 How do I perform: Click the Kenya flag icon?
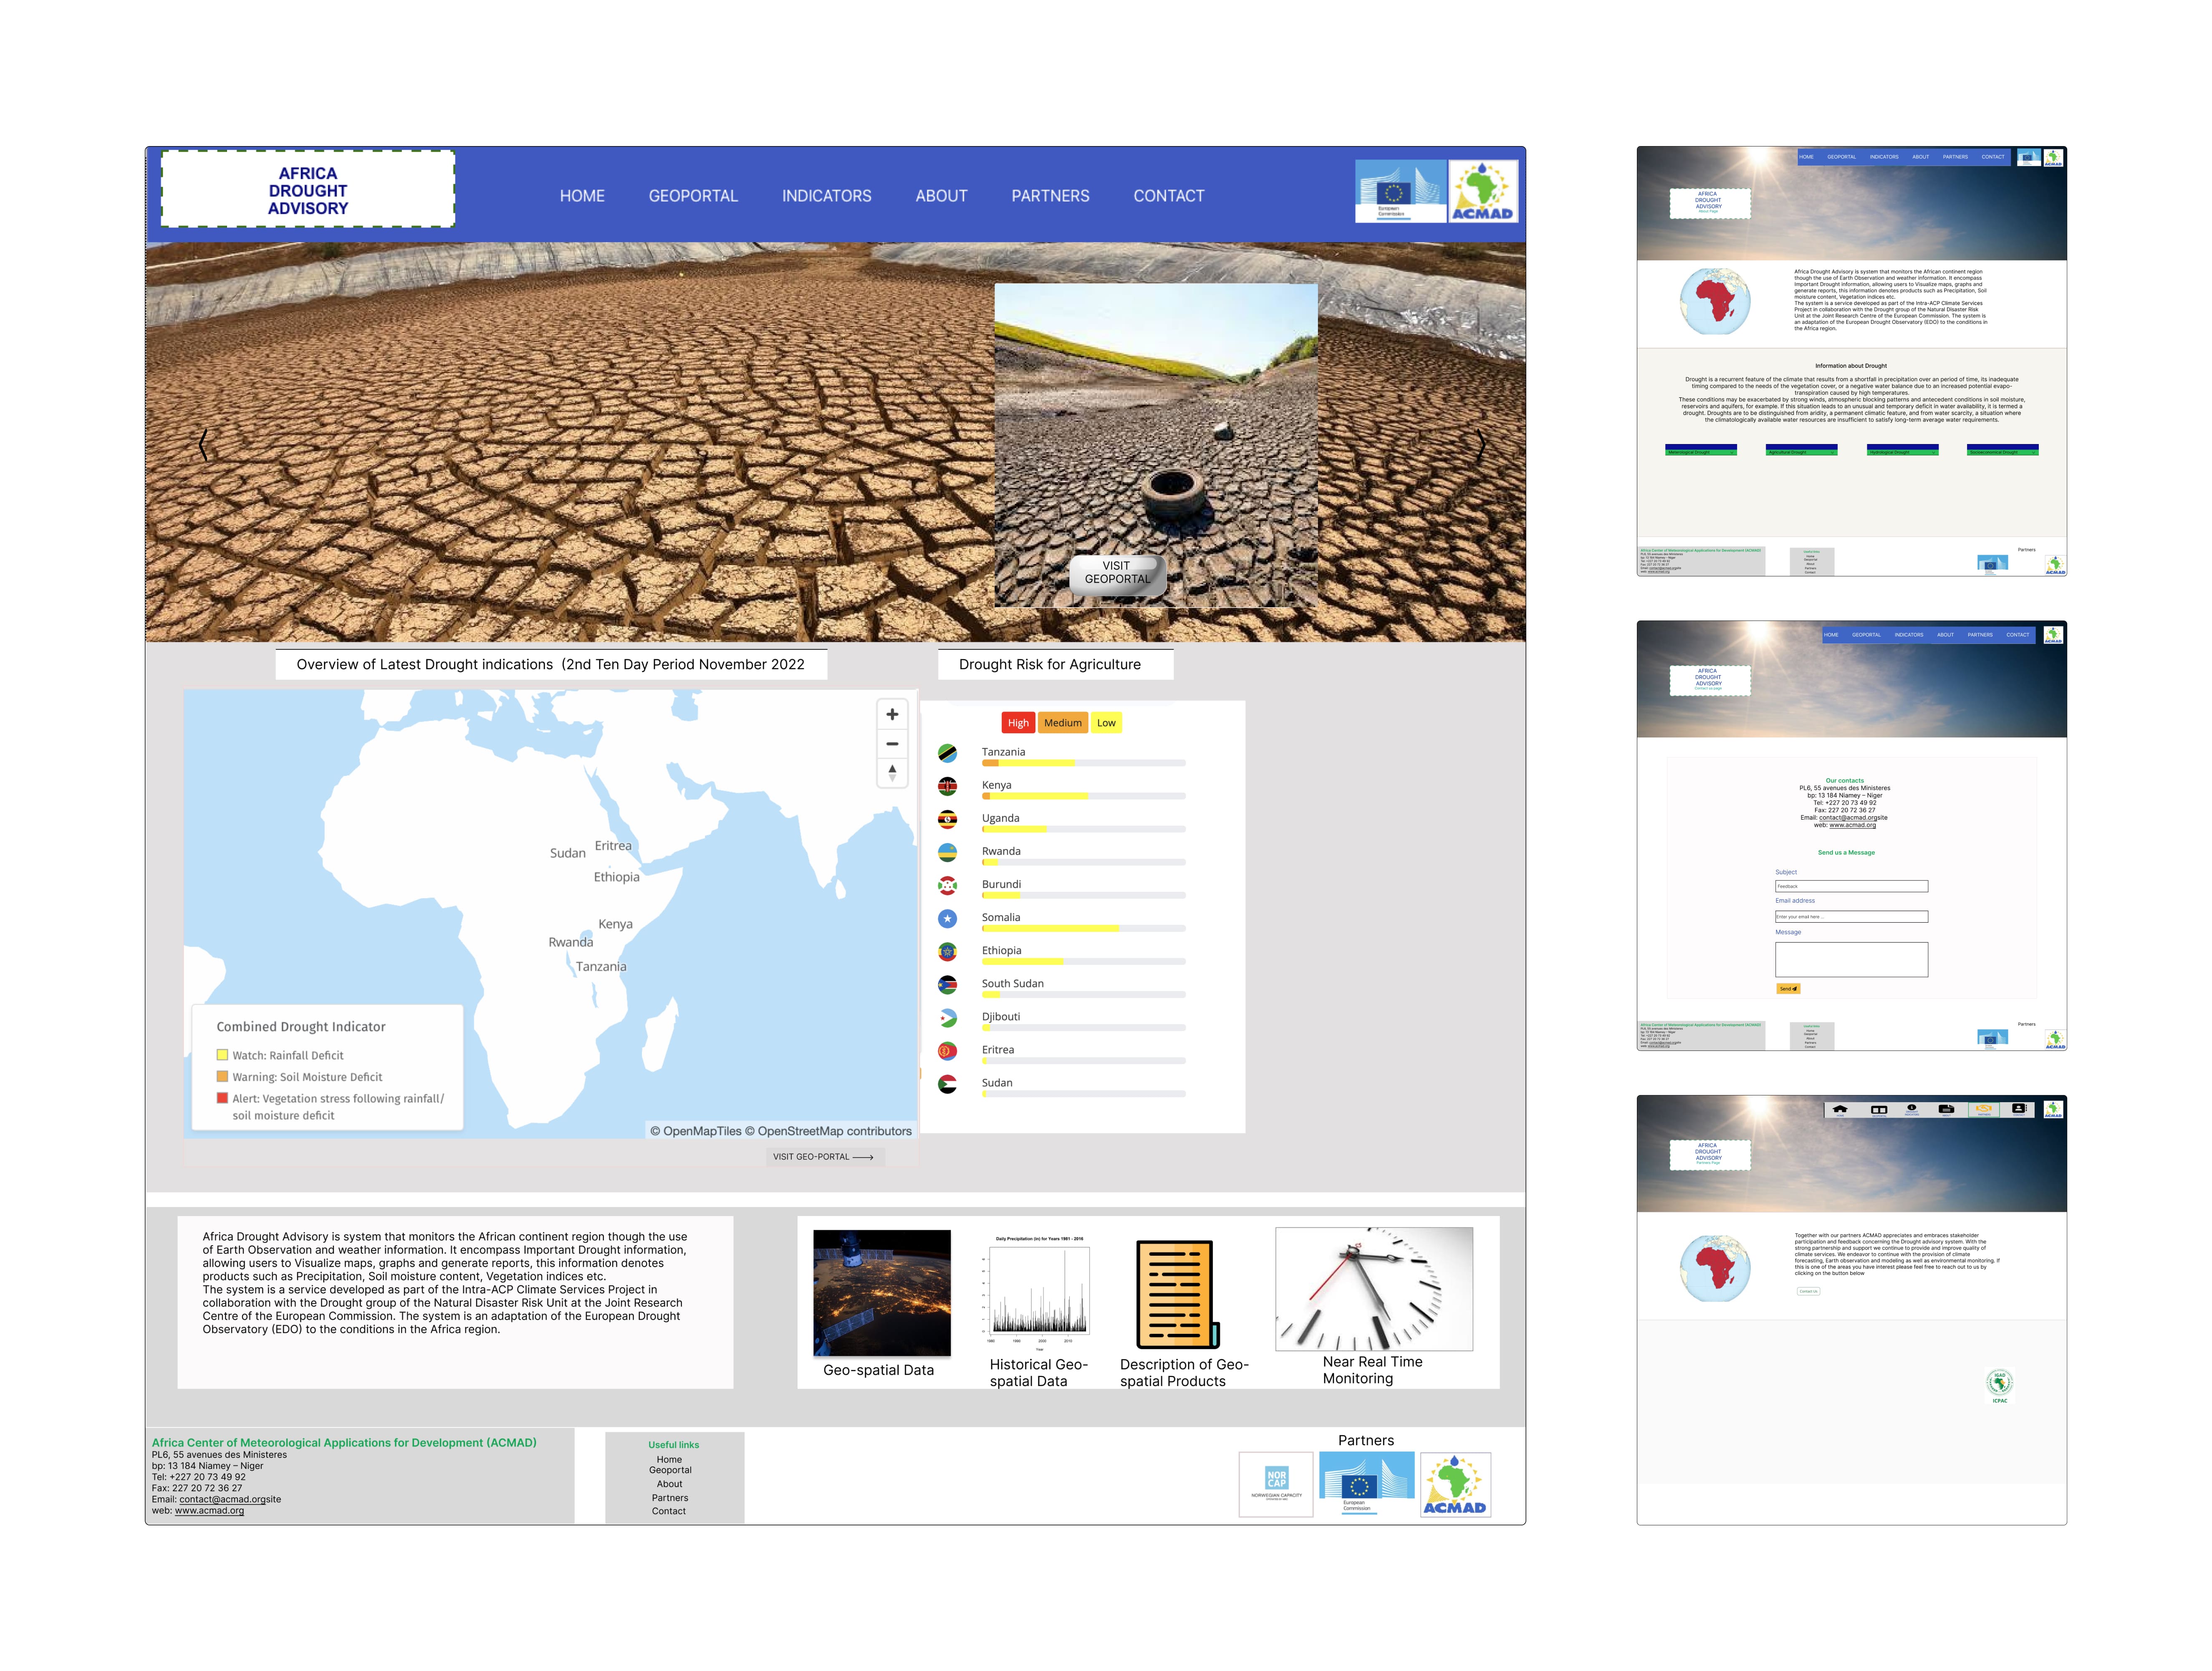click(947, 786)
